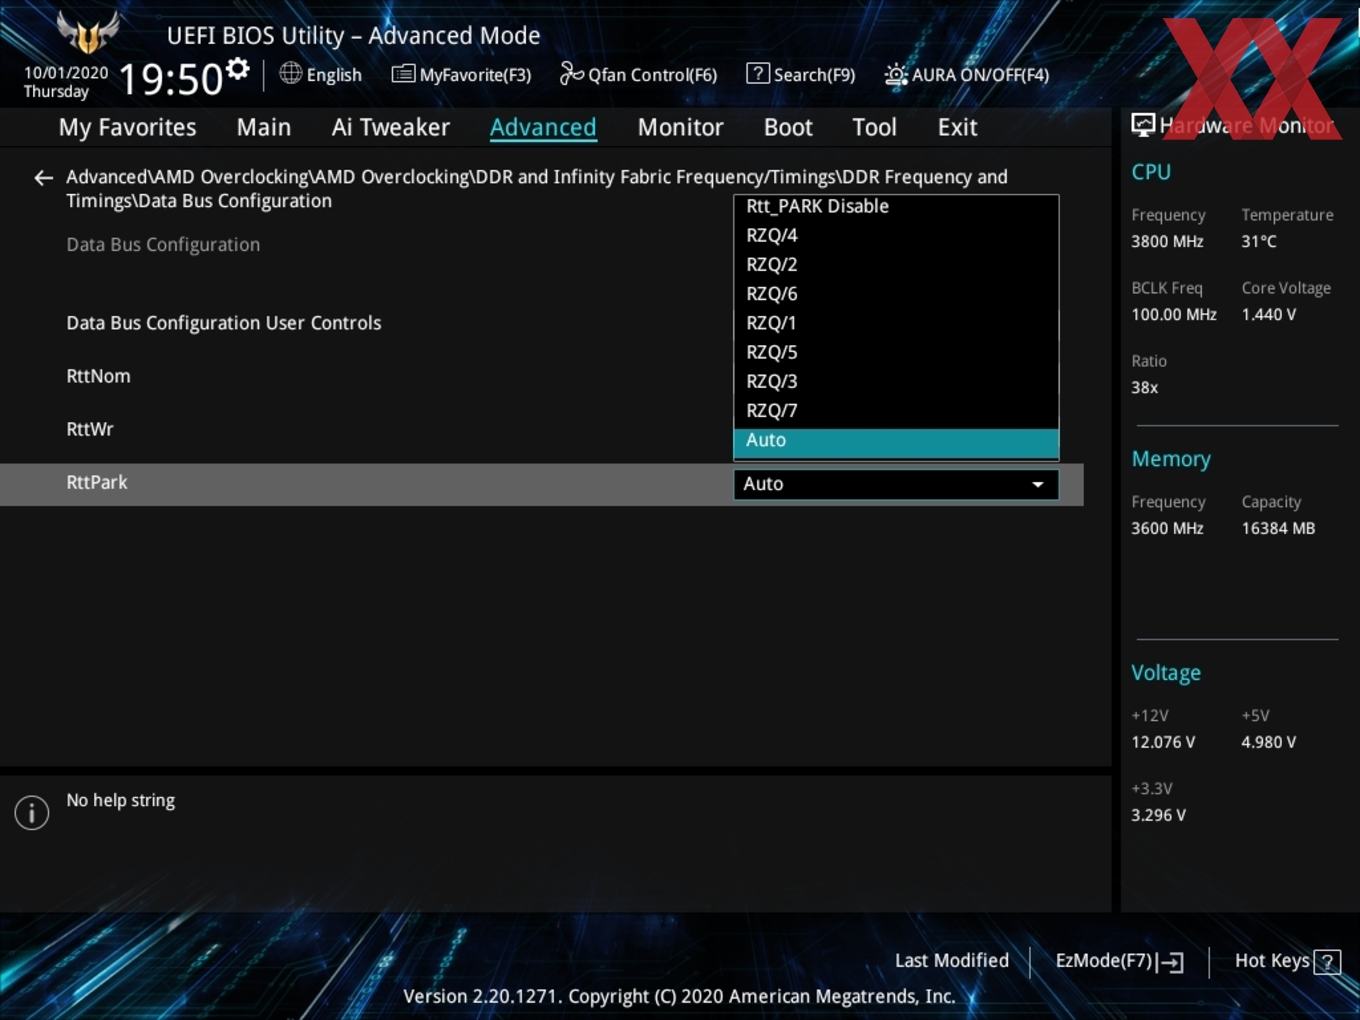Click the 100.00 MHz BCLK value

click(x=1174, y=314)
